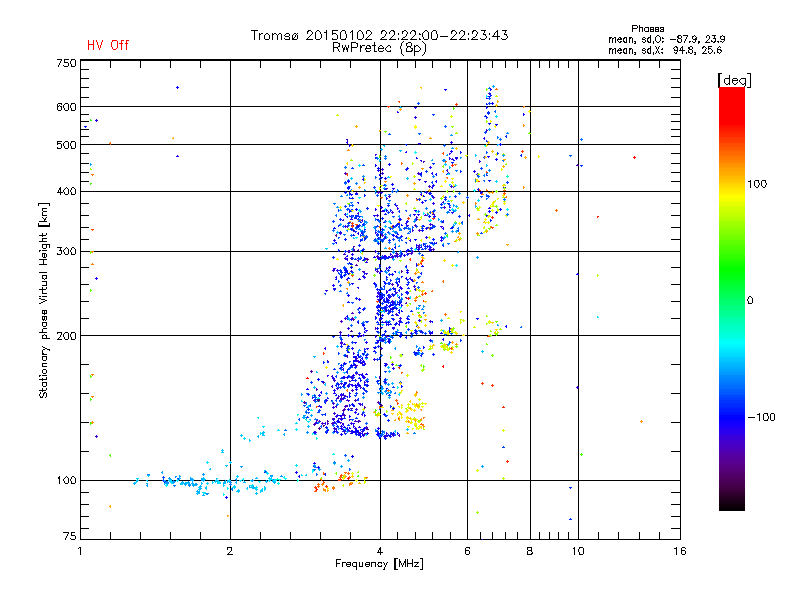The width and height of the screenshot is (800, 600).
Task: Select the plot title 'Tromsø 20150102 22:22:00-22:23:43'
Action: point(380,35)
